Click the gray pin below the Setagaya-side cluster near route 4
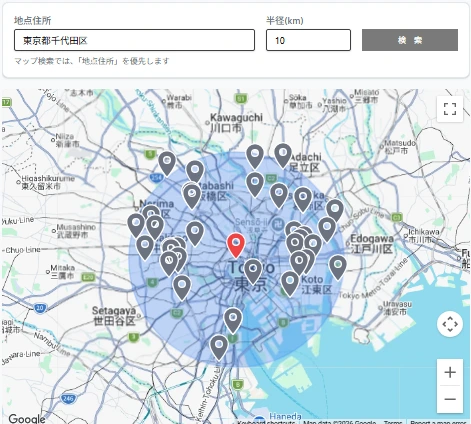Screen dimensions: 471x424 tap(182, 288)
